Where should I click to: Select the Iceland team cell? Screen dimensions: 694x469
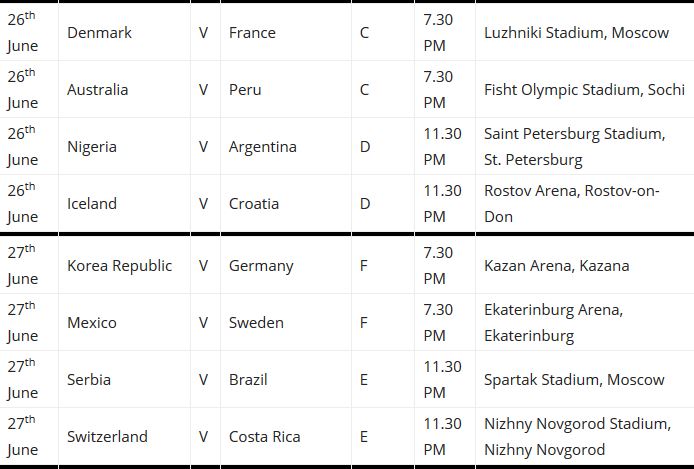[124, 204]
